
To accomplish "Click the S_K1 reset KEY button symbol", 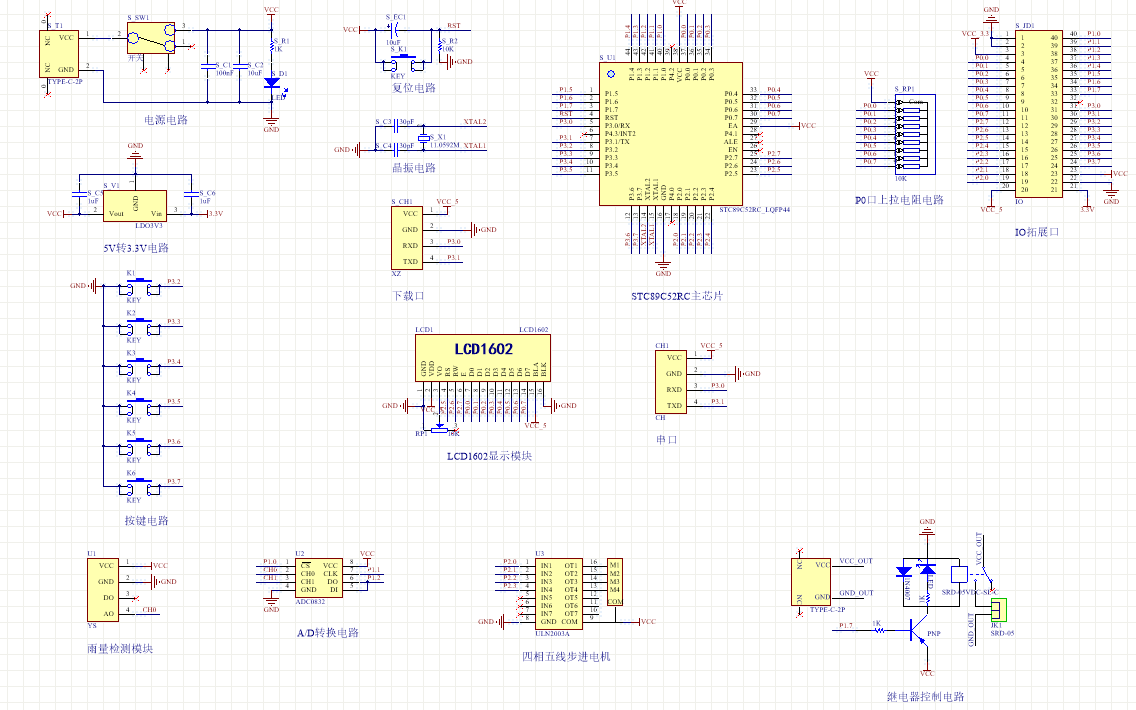I will coord(403,62).
